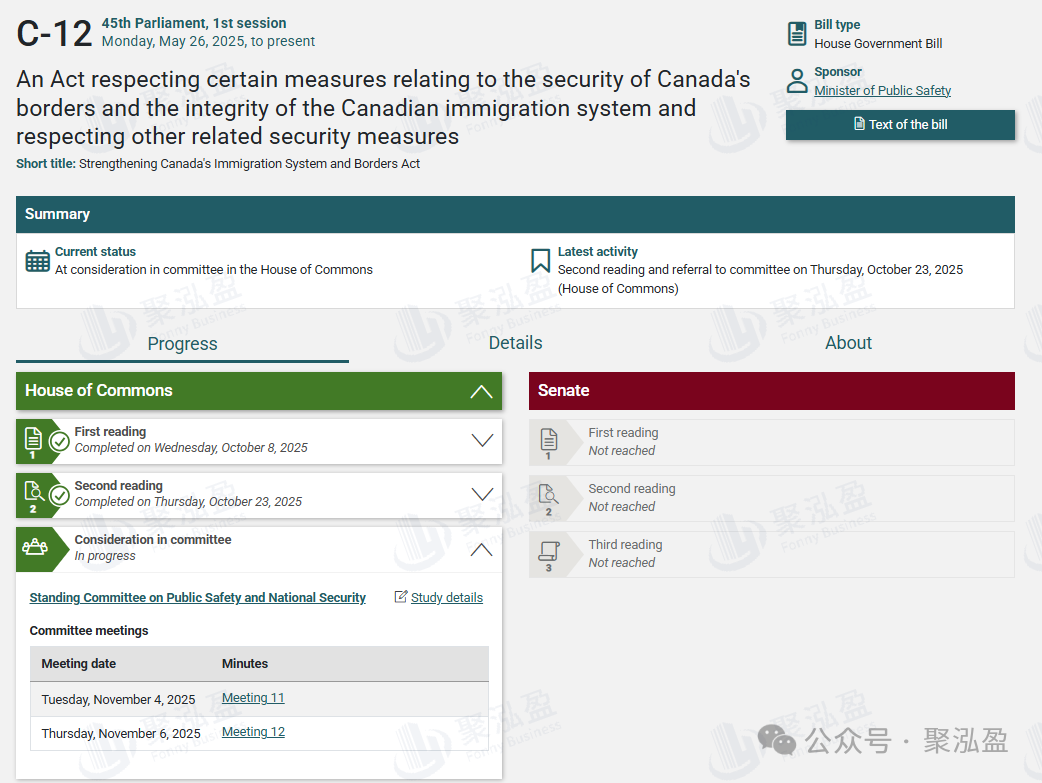Switch to the Details tab
This screenshot has height=783, width=1042.
[515, 343]
